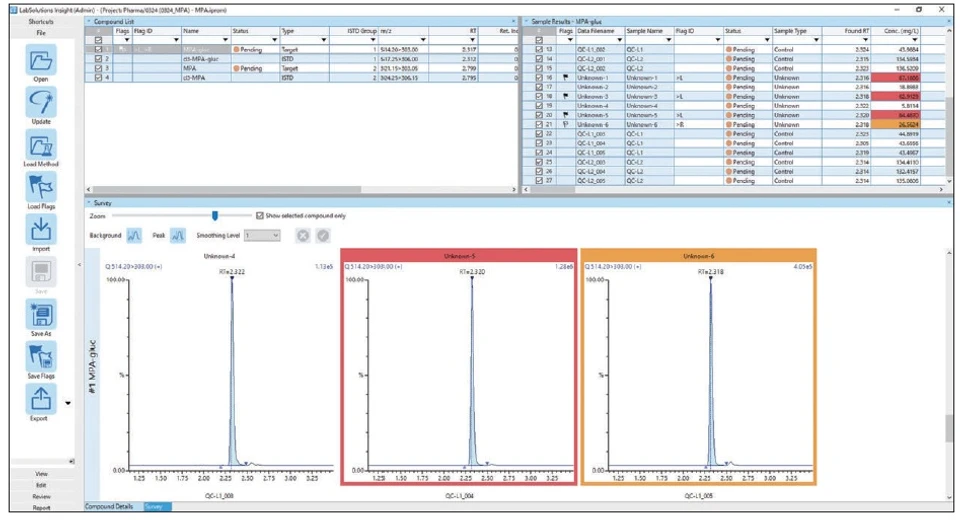The height and width of the screenshot is (520, 962).
Task: Uncheck sample row 27 checkbox
Action: coord(539,180)
